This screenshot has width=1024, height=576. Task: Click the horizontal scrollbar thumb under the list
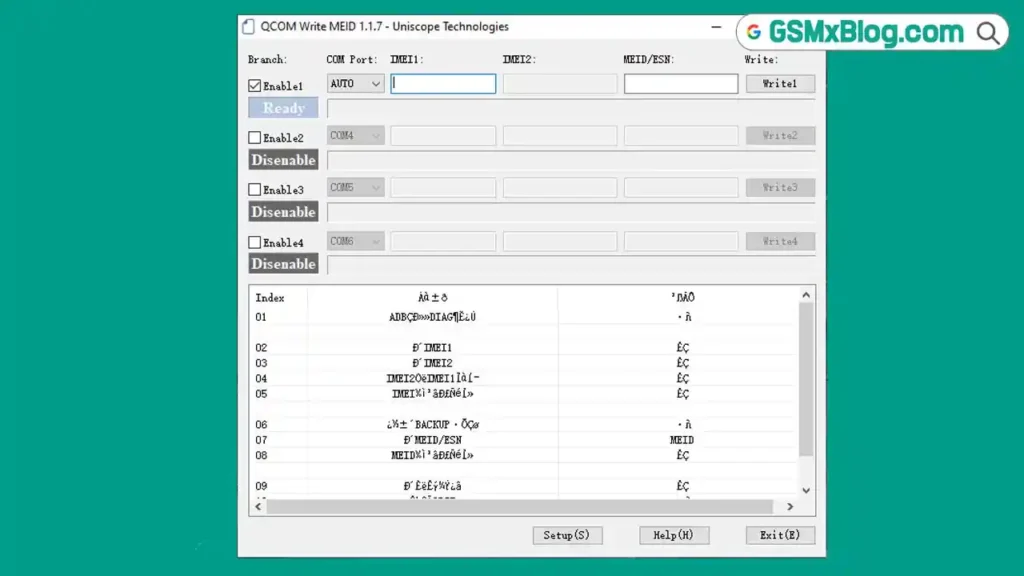tap(520, 507)
